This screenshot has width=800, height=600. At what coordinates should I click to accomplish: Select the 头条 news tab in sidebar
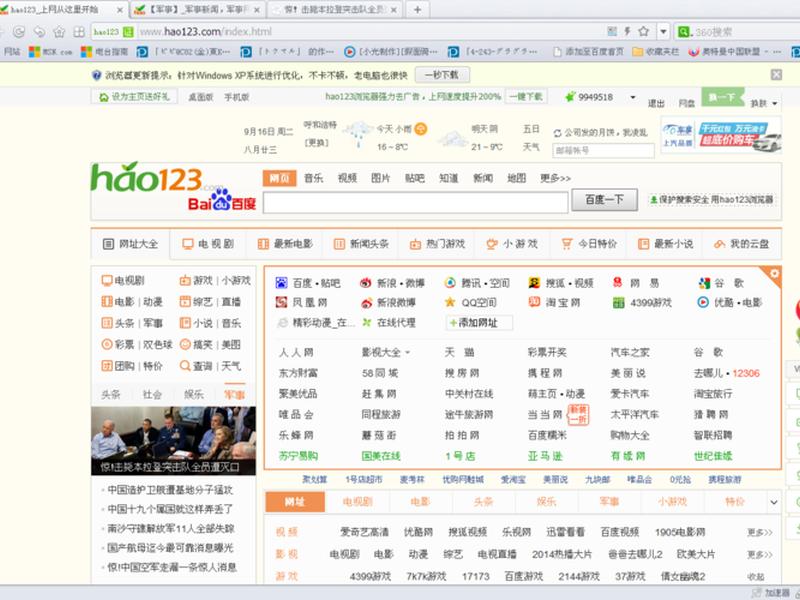coord(111,394)
